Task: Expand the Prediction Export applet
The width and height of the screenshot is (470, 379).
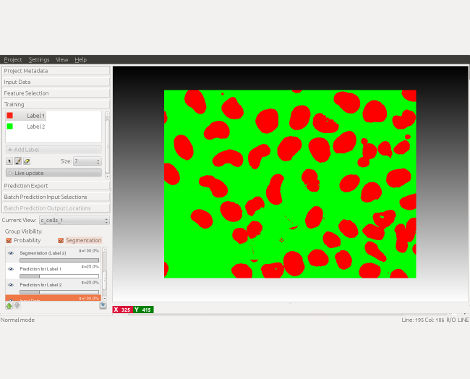Action: 56,186
